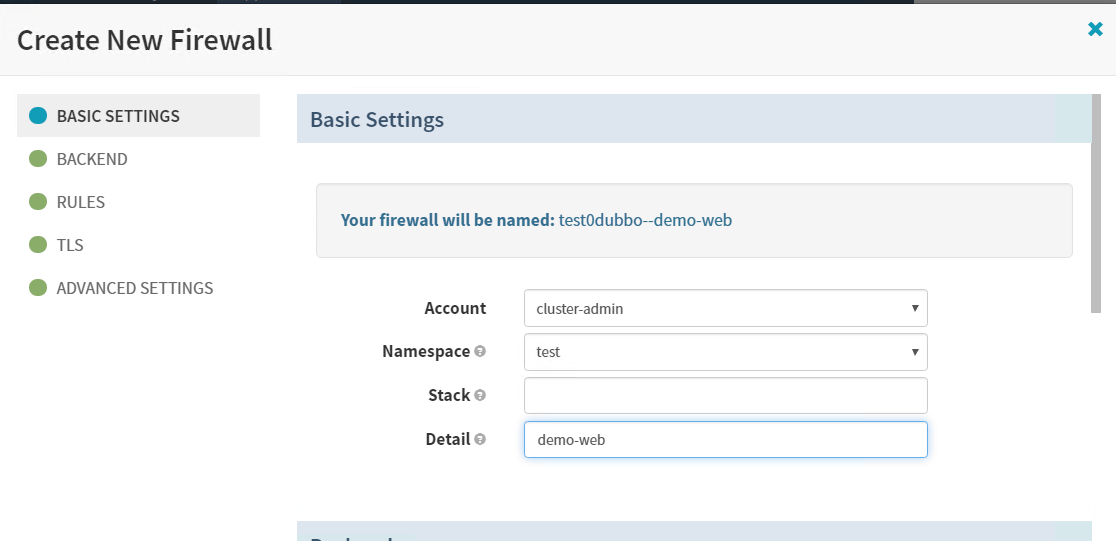
Task: Close the Create New Firewall dialog
Action: [x=1095, y=29]
